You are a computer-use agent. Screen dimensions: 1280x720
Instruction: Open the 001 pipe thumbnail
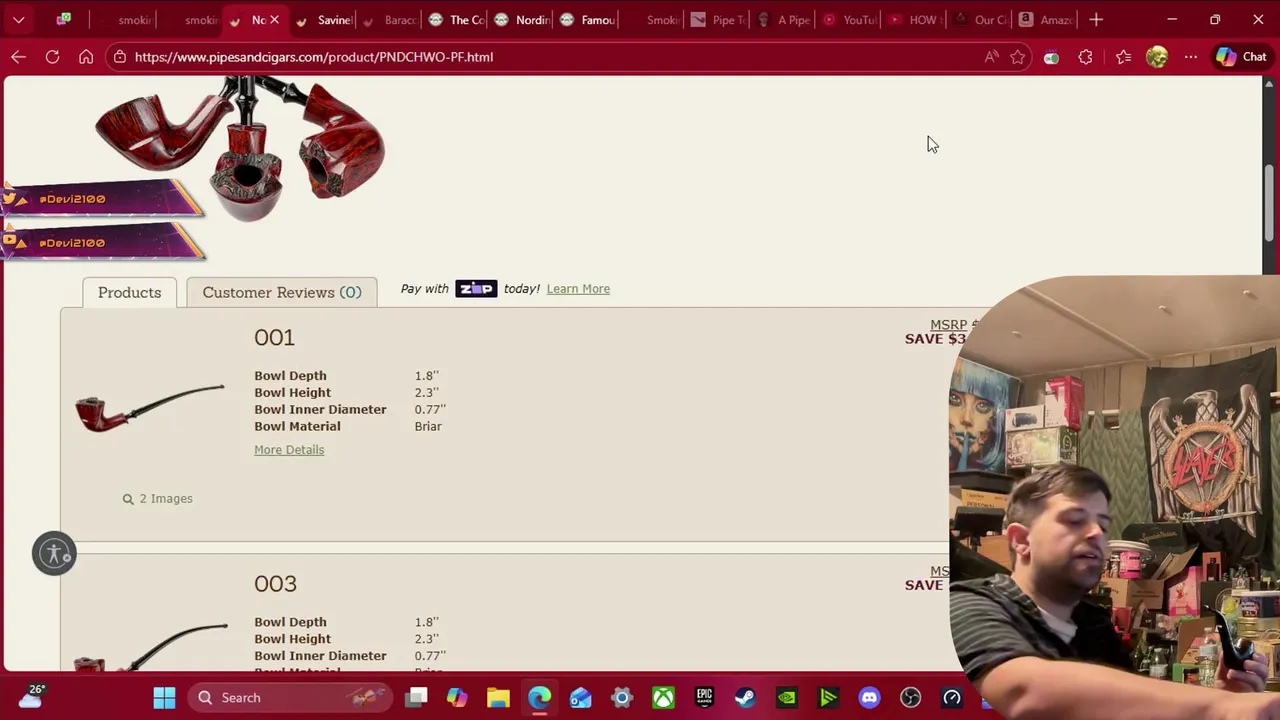click(x=150, y=407)
